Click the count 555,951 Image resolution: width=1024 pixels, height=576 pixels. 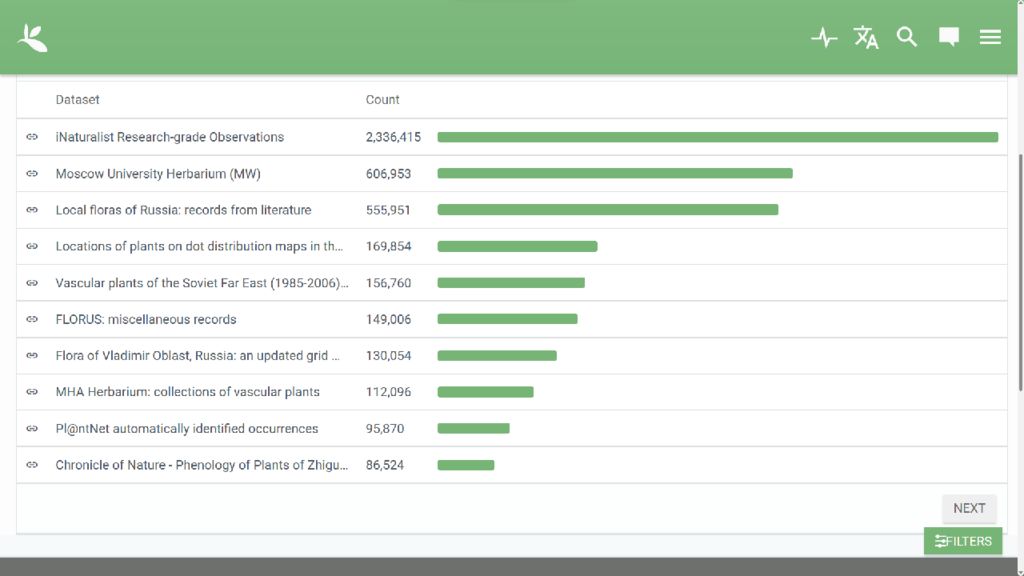388,210
